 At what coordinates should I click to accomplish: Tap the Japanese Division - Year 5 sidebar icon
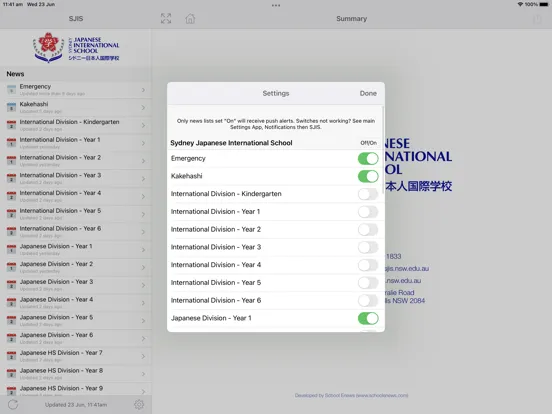point(12,320)
